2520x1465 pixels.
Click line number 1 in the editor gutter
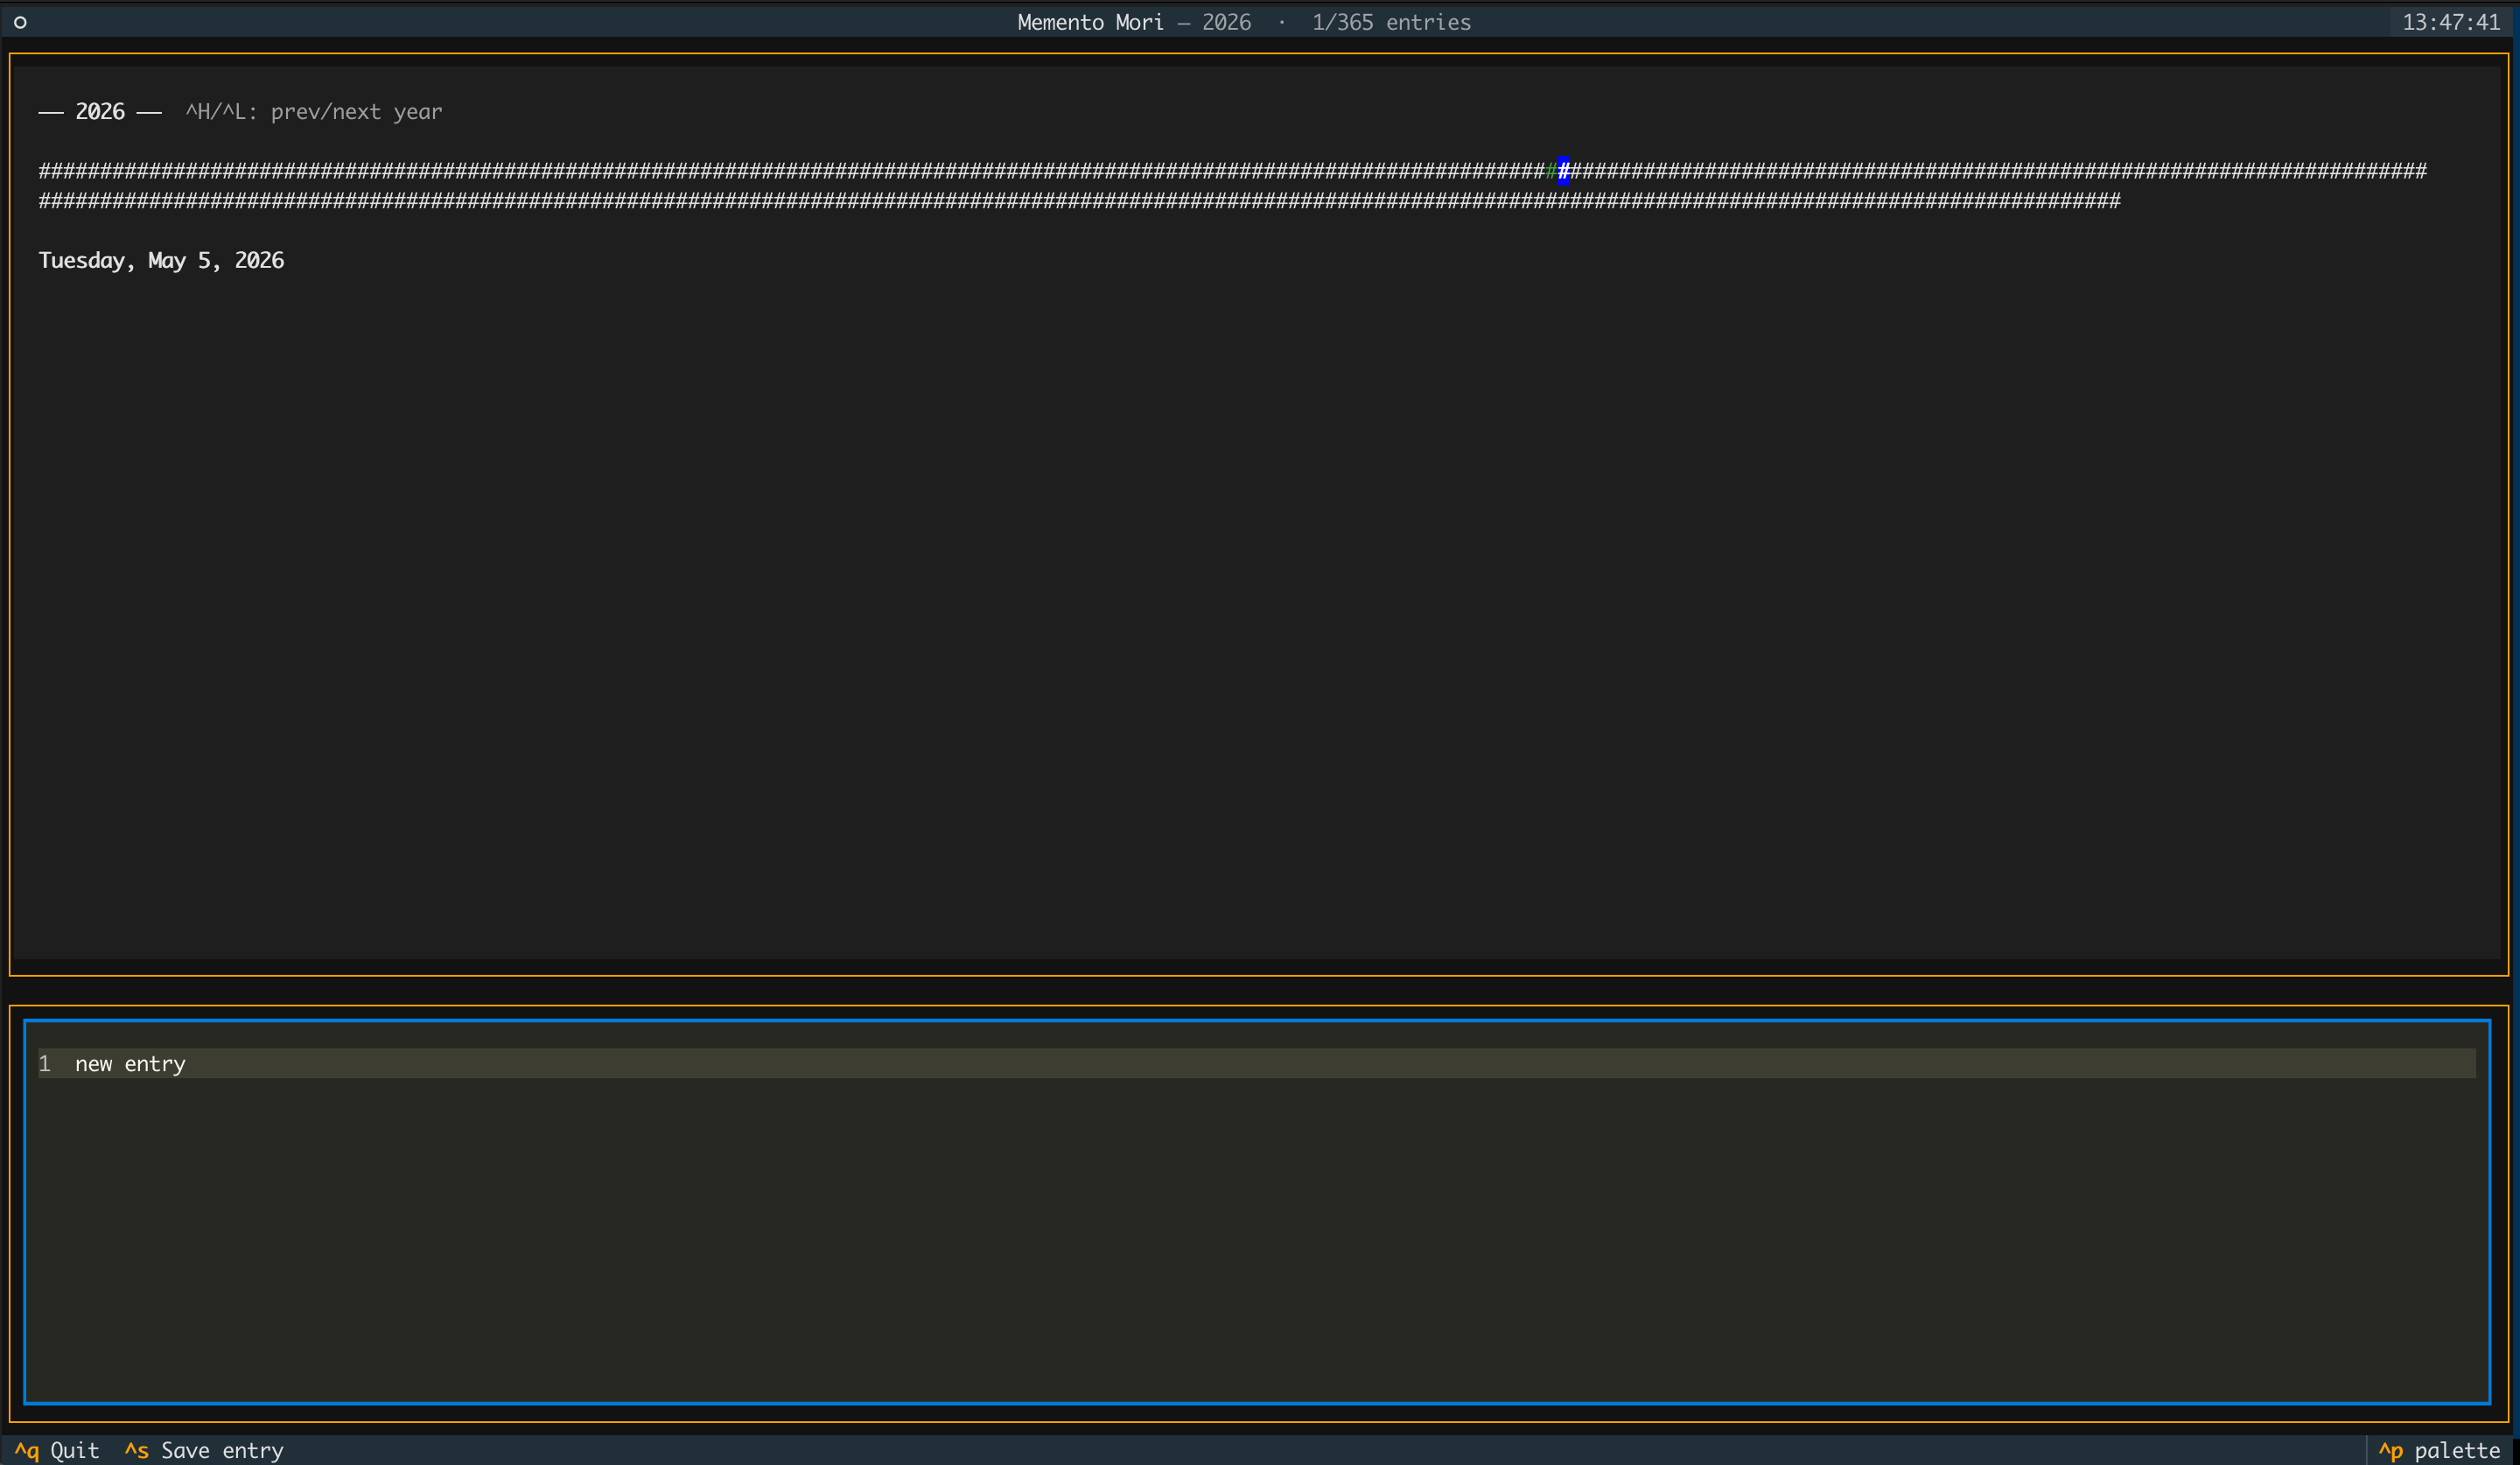tap(44, 1064)
